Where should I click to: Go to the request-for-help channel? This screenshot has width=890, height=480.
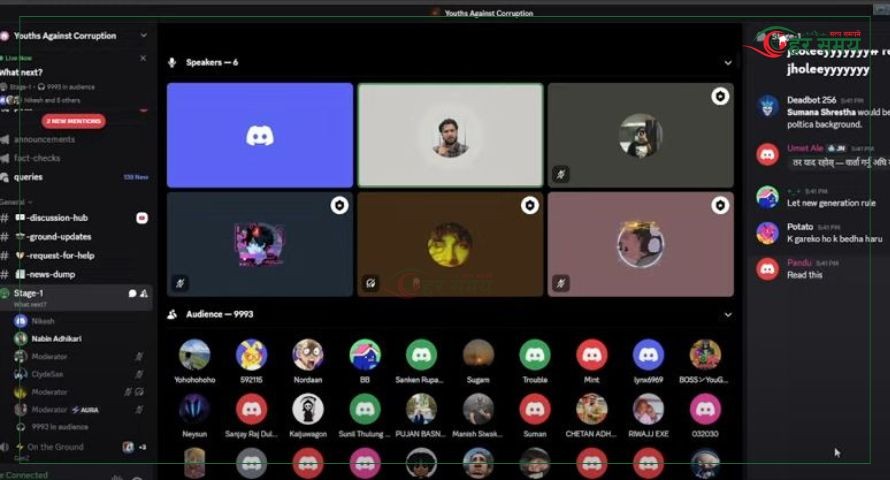[x=61, y=255]
